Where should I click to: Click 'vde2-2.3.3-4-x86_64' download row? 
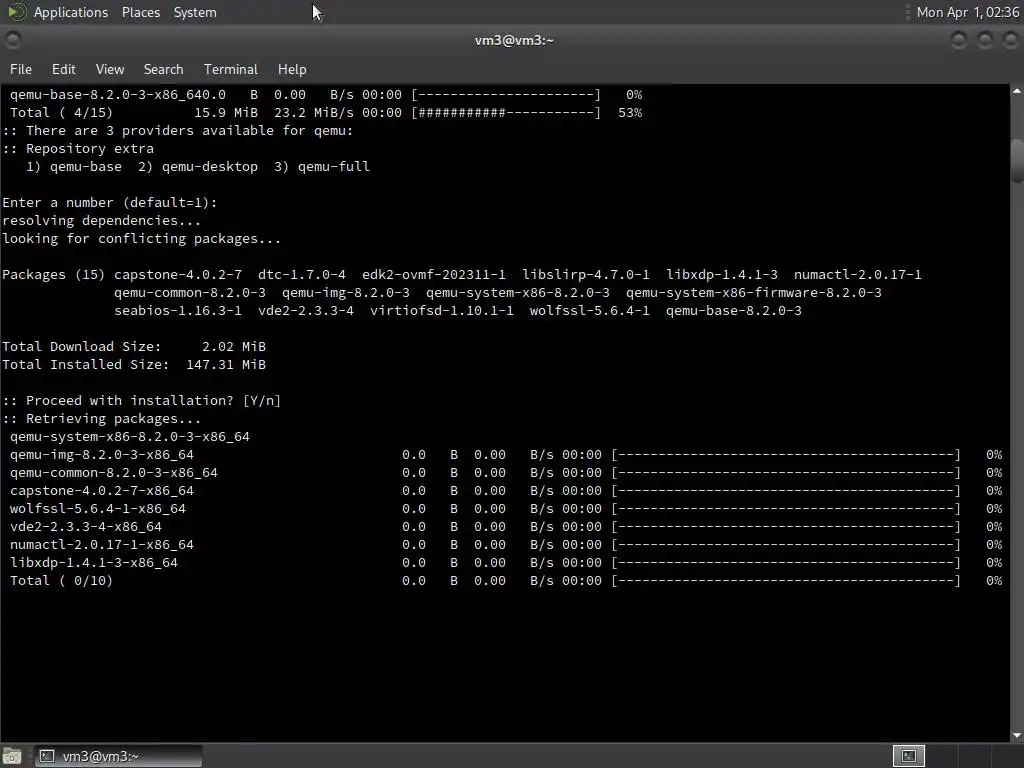[x=506, y=526]
